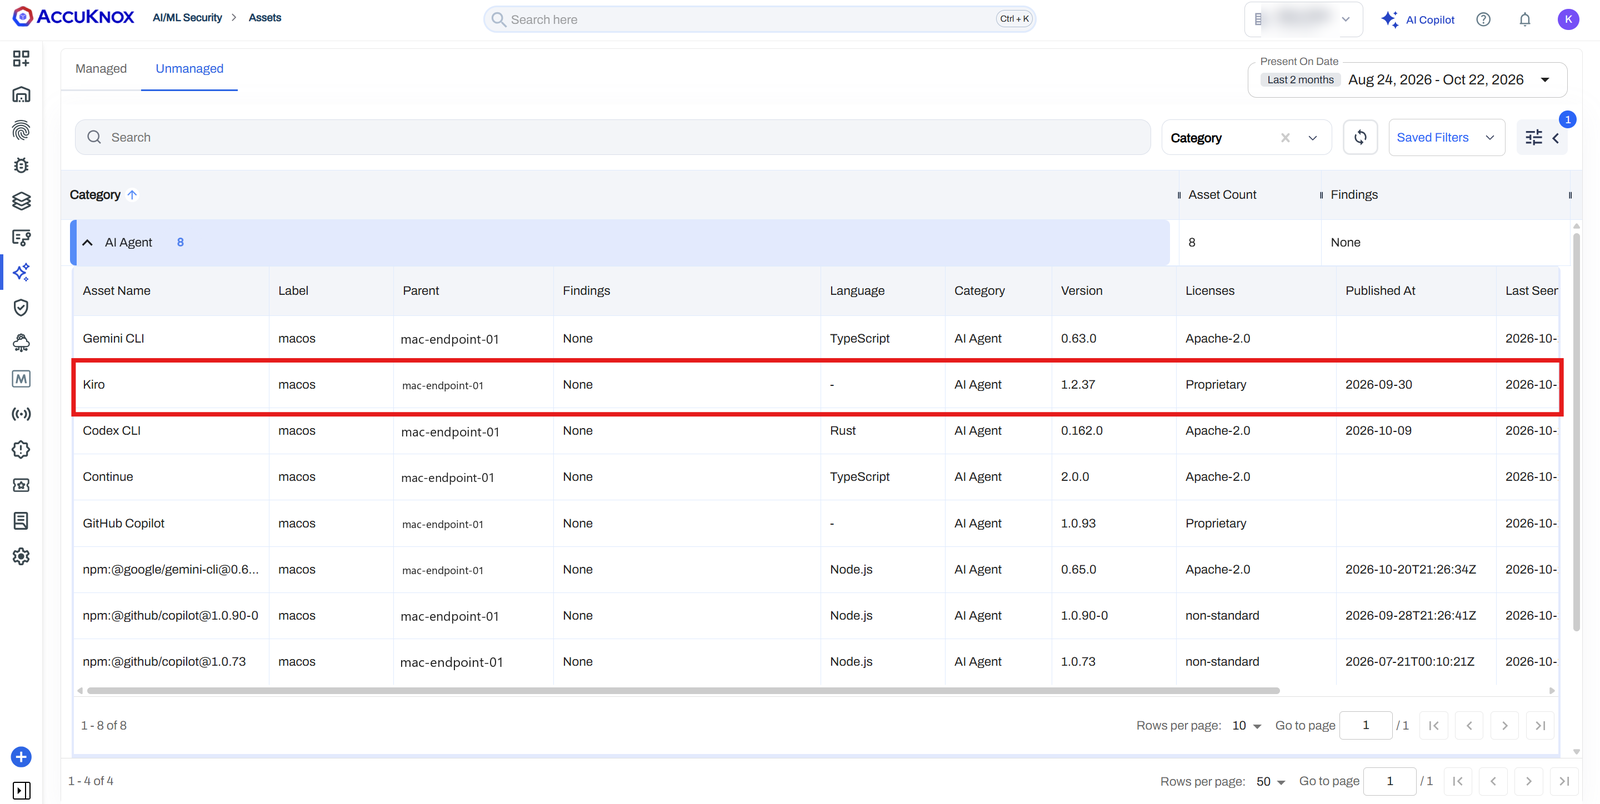Click the blue plus add button
1600x804 pixels.
click(21, 757)
